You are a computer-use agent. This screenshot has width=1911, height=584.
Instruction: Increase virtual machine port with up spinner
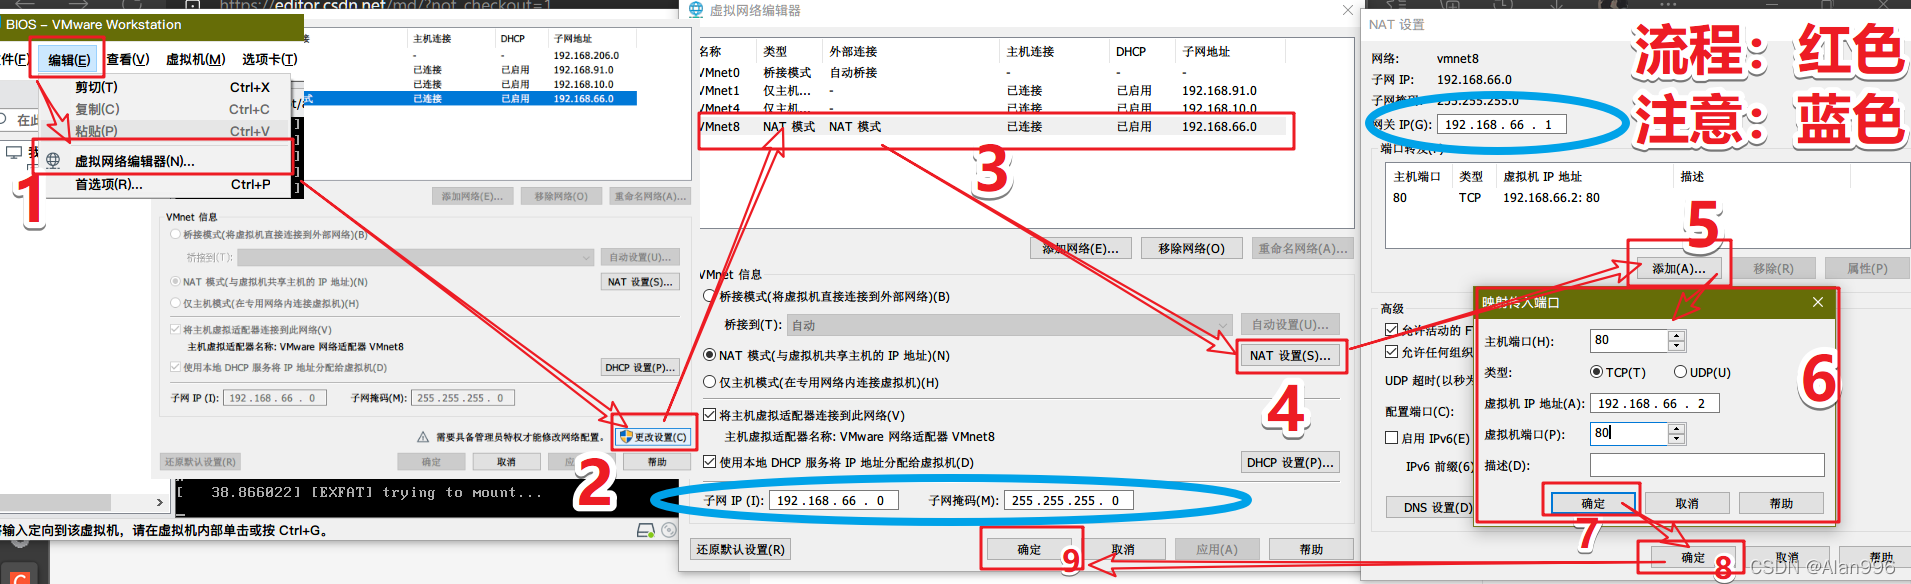[x=1677, y=428]
